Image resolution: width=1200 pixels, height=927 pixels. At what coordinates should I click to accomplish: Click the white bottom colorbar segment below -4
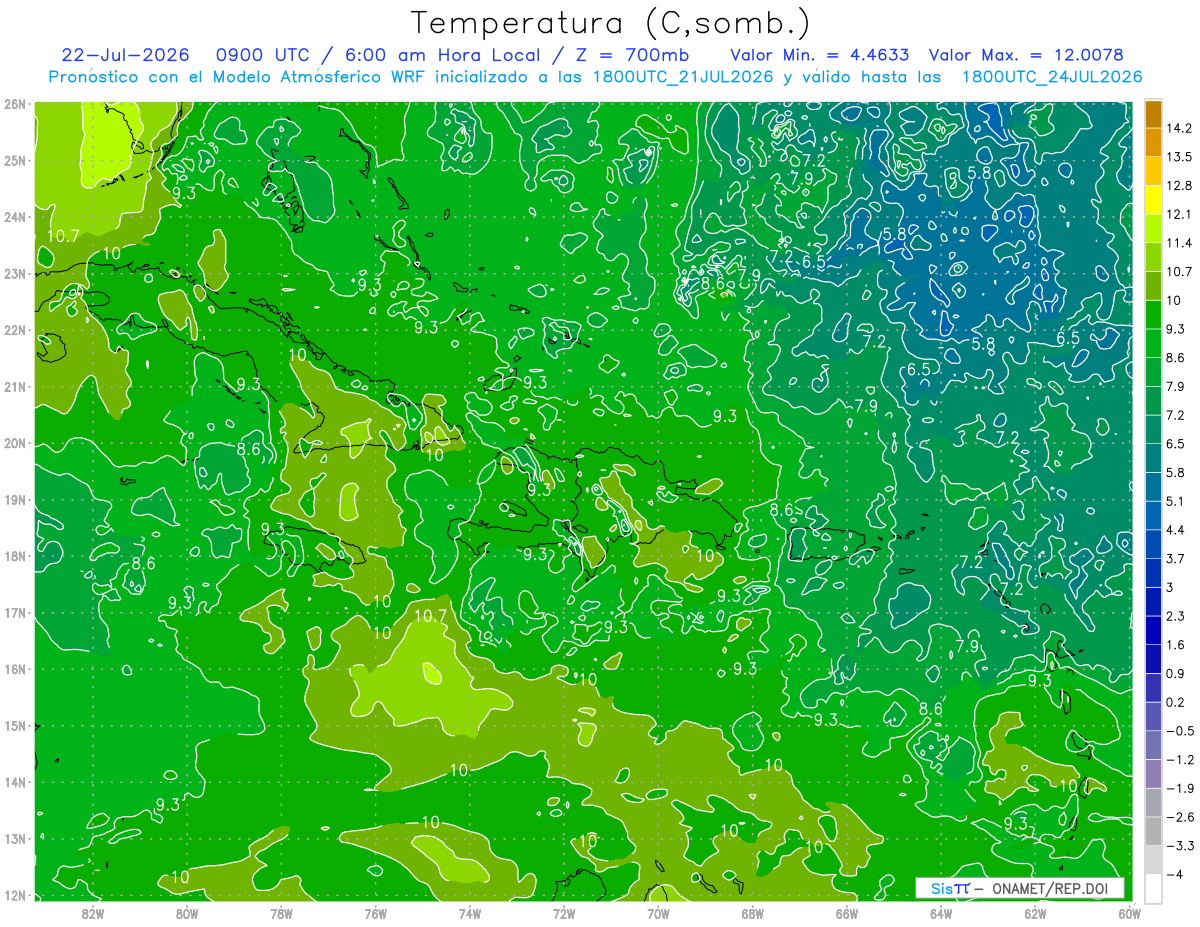click(1153, 888)
